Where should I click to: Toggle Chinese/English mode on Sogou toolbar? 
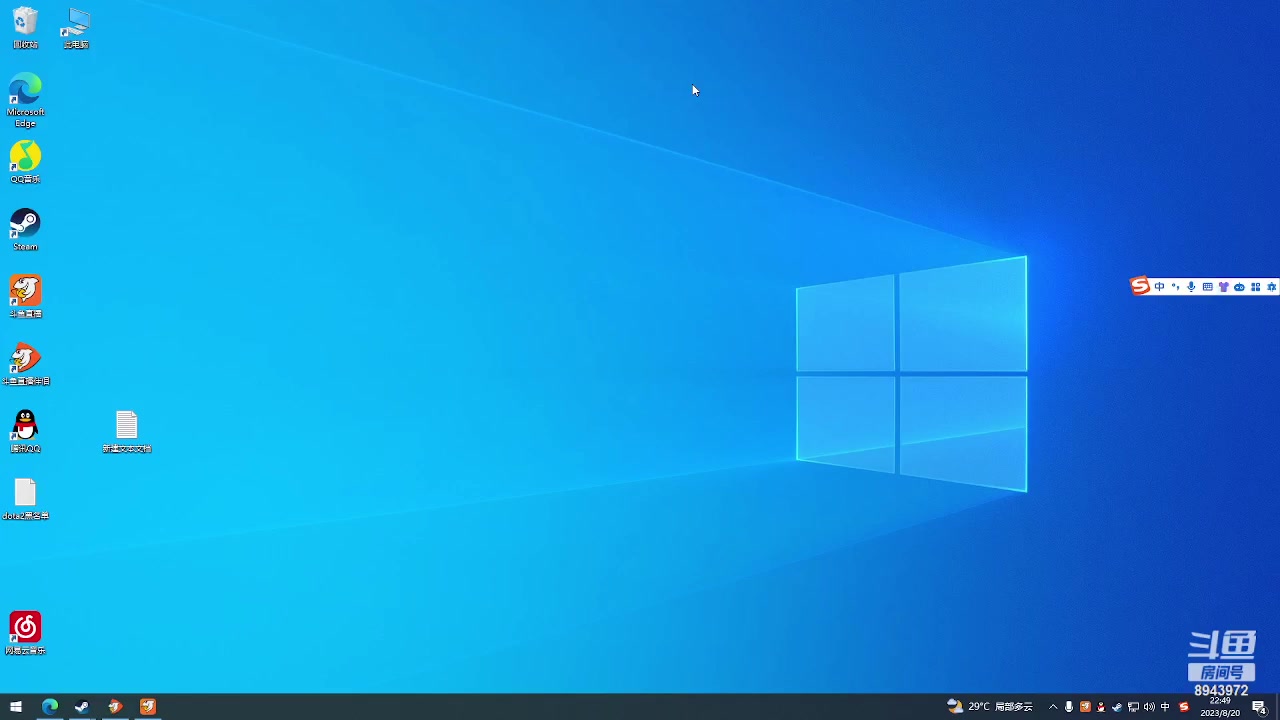click(1159, 287)
